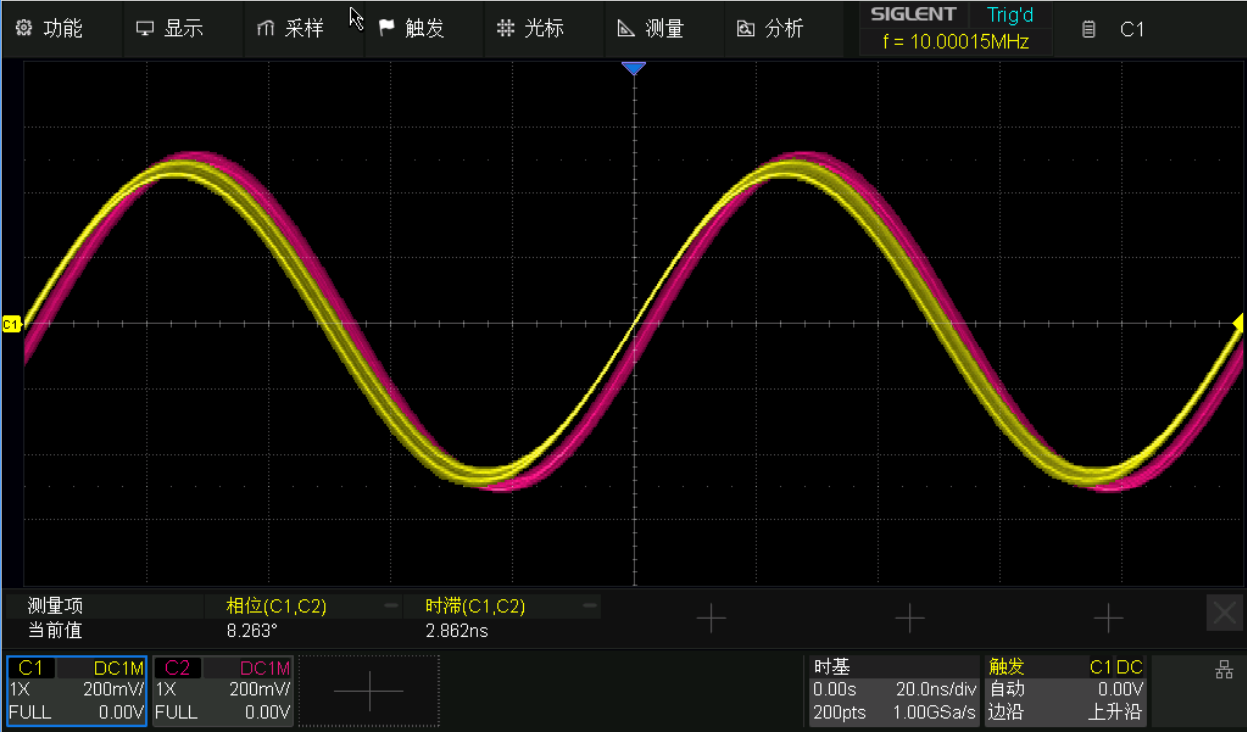
Task: Add measurement in last empty plus slot
Action: [x=1108, y=619]
